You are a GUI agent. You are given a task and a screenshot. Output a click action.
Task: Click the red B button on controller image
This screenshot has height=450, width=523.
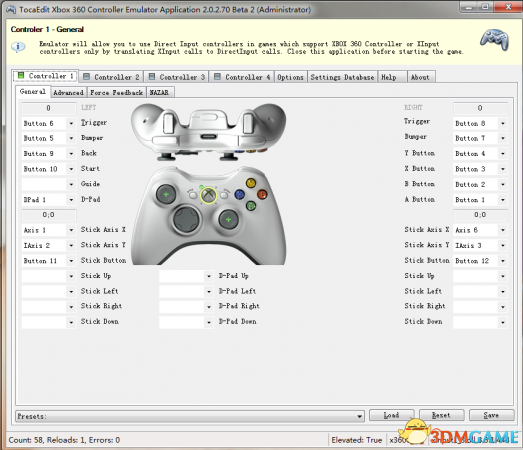[x=262, y=194]
